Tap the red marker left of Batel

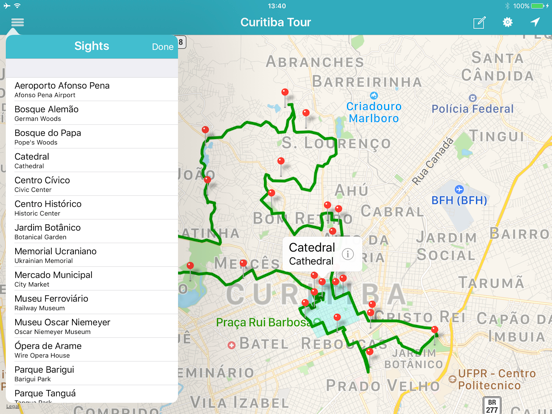[231, 345]
